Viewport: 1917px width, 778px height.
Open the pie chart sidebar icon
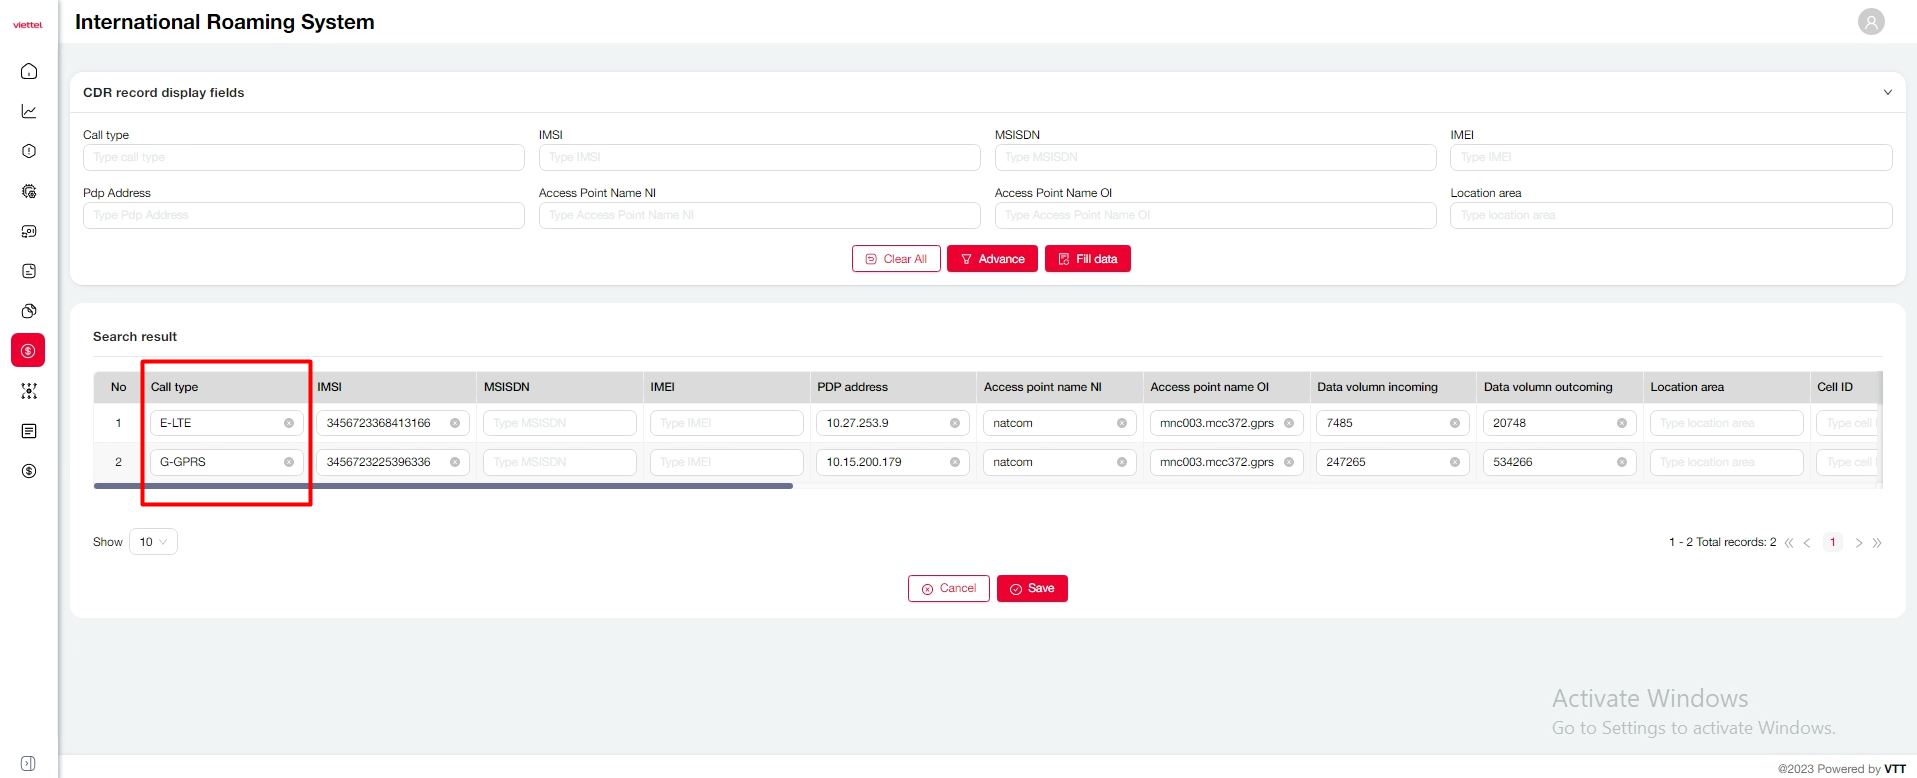coord(29,311)
